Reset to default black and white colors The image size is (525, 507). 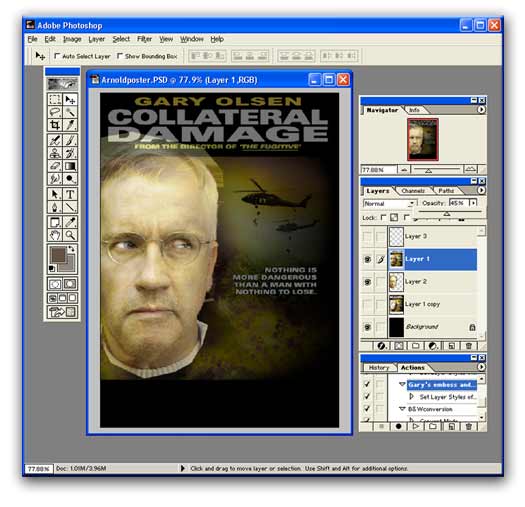52,268
